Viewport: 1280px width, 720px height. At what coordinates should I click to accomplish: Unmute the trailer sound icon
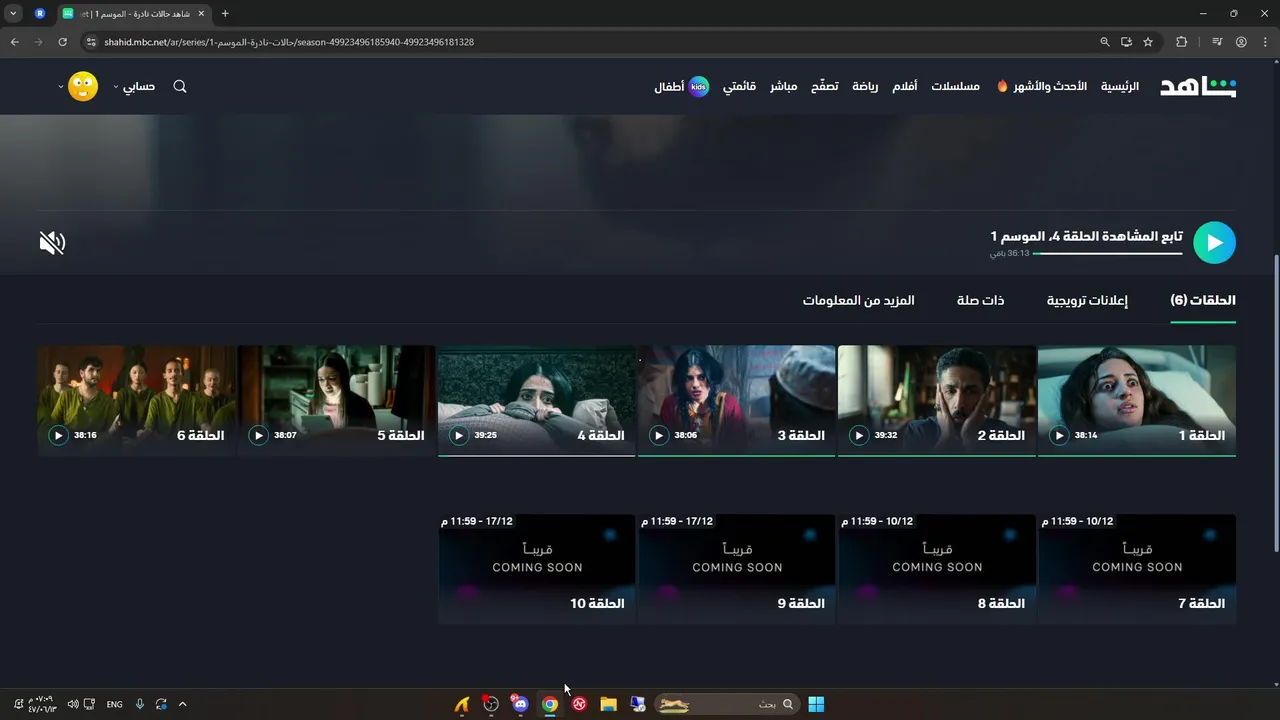point(52,243)
